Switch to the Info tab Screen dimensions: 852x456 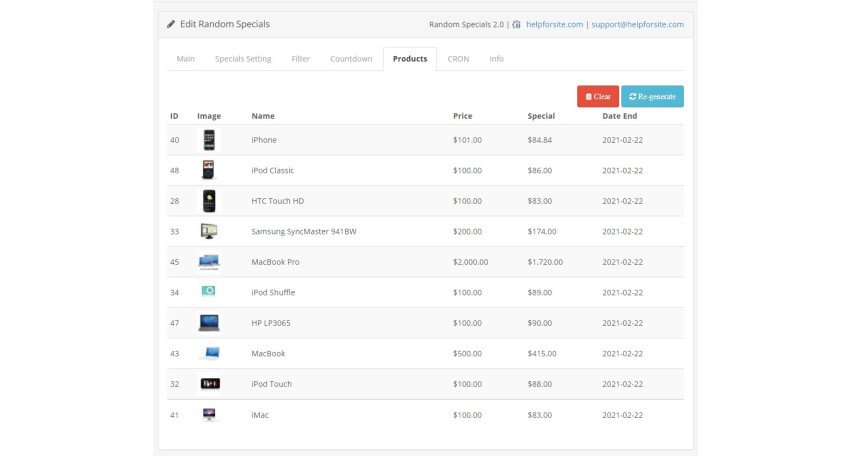pos(496,59)
